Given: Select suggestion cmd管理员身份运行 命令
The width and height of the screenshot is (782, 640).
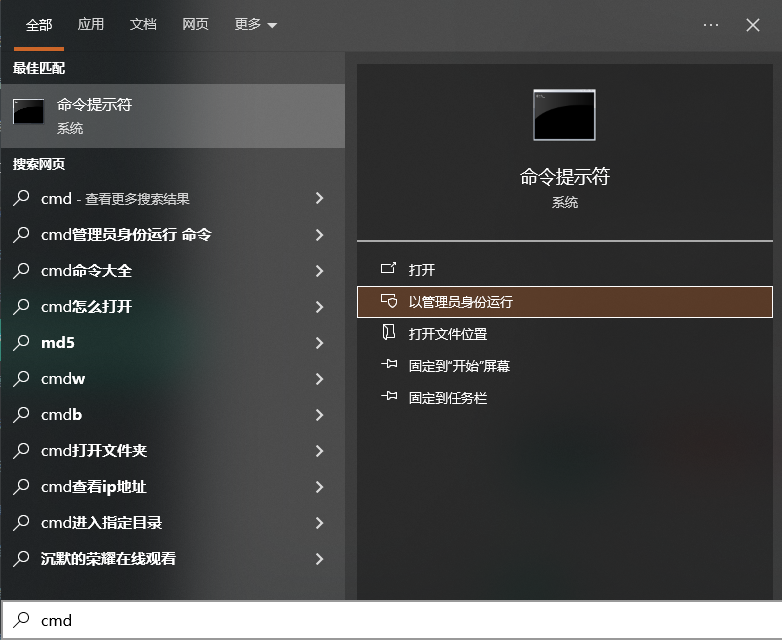Looking at the screenshot, I should pyautogui.click(x=173, y=234).
